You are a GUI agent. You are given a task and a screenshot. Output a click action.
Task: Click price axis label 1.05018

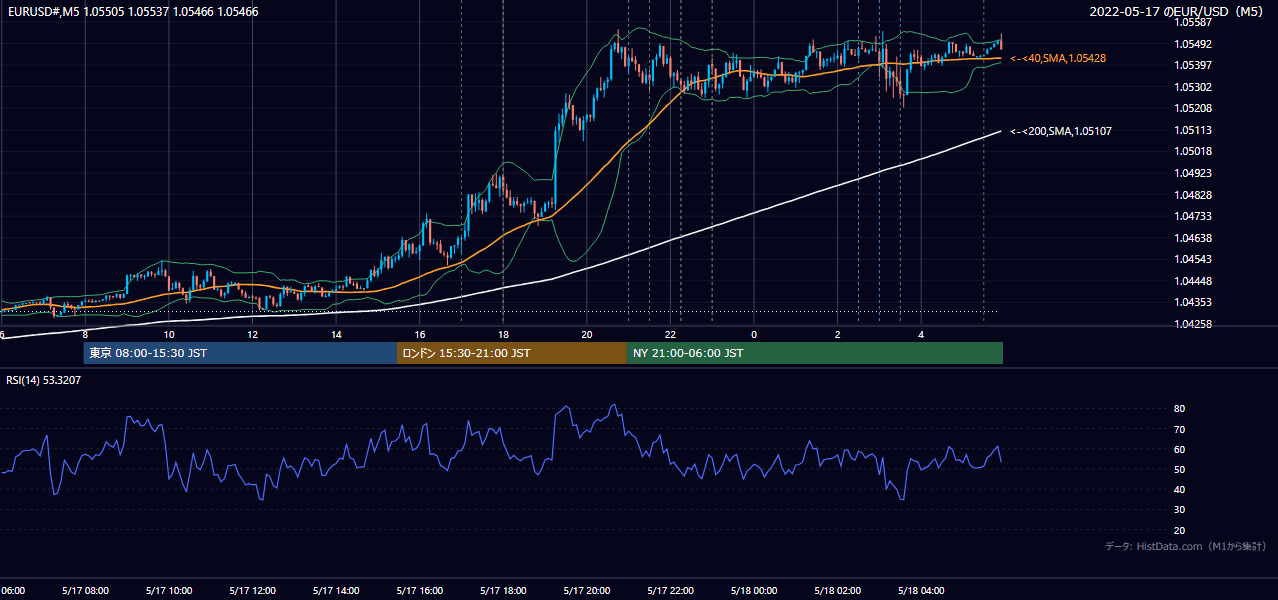coord(1192,151)
